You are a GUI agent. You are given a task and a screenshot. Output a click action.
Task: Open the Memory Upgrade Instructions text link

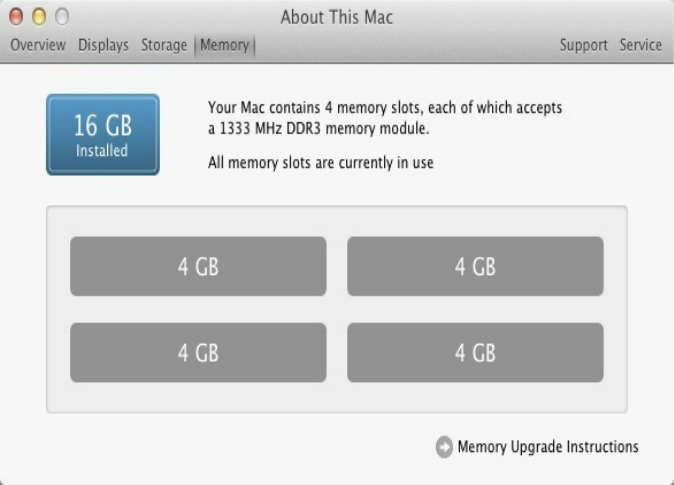[547, 447]
